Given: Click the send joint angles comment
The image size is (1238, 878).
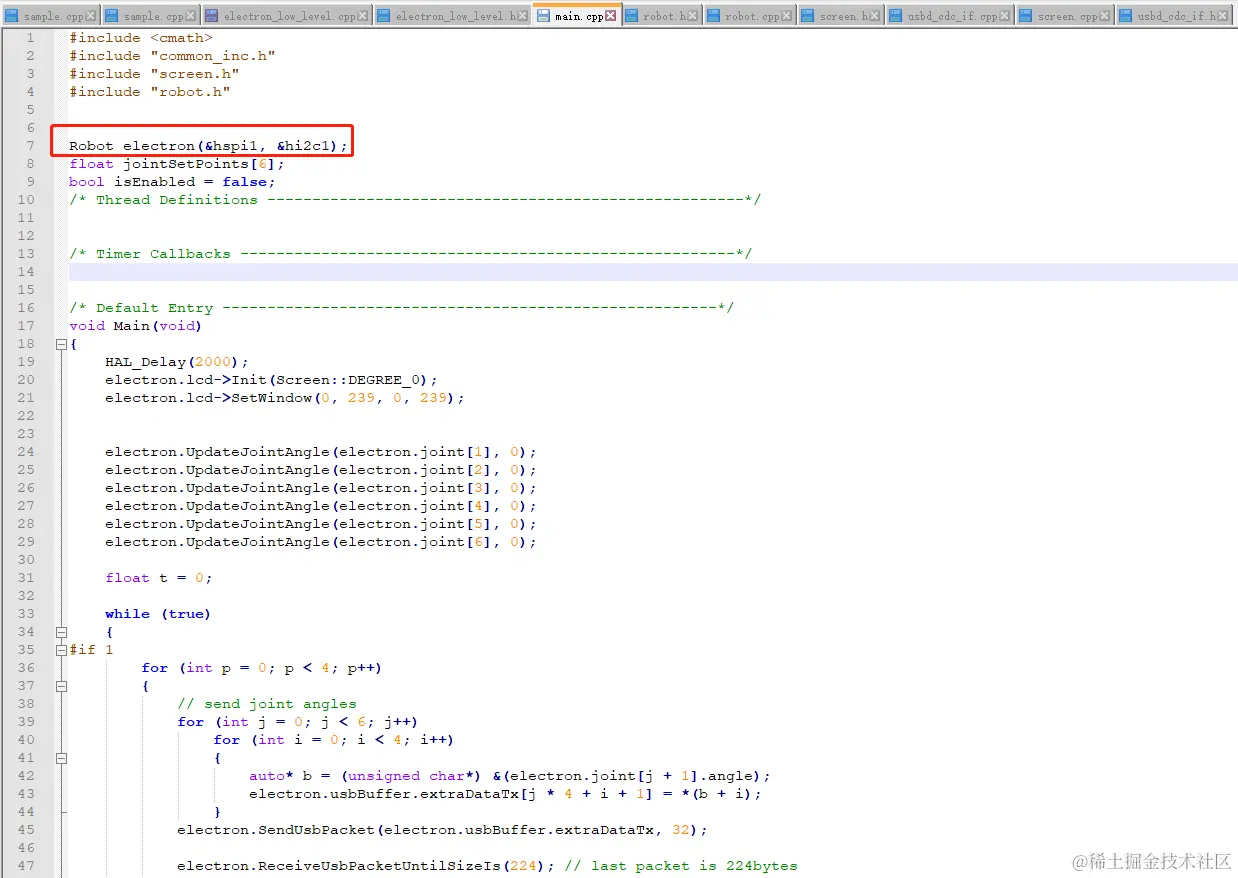Looking at the screenshot, I should [x=267, y=704].
